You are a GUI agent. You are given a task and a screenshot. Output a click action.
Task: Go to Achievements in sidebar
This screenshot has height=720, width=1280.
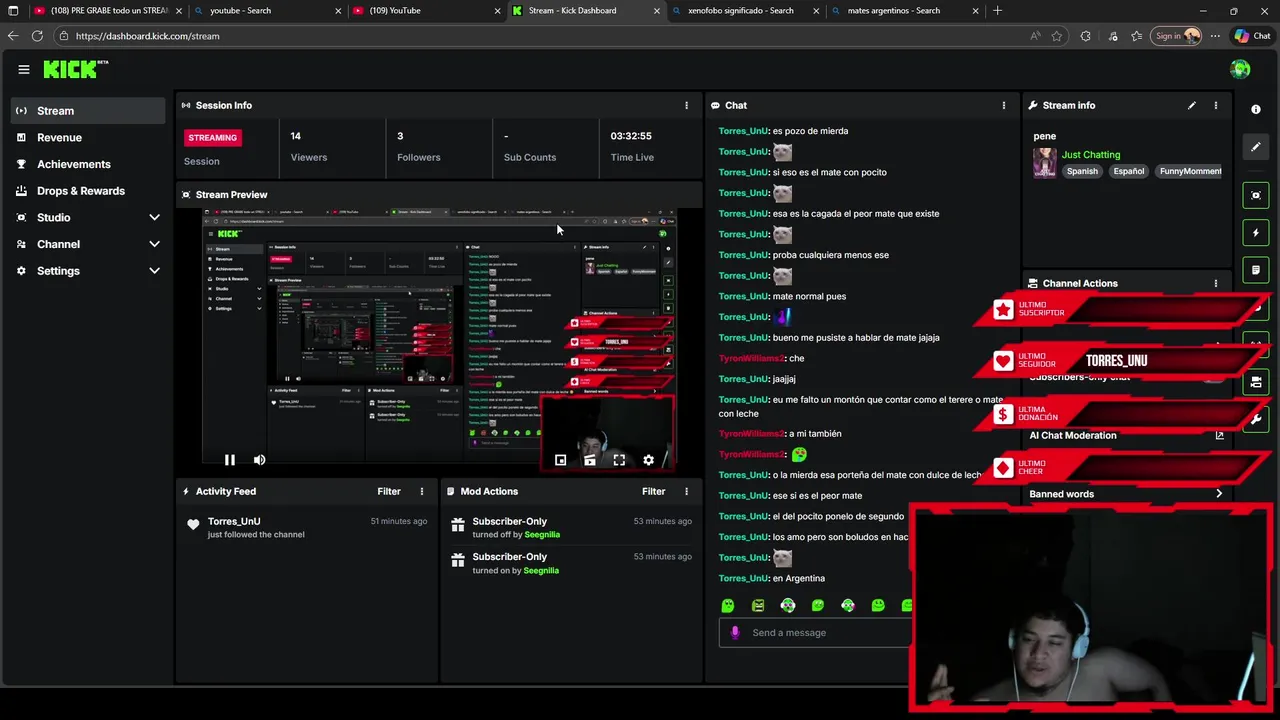pos(88,164)
